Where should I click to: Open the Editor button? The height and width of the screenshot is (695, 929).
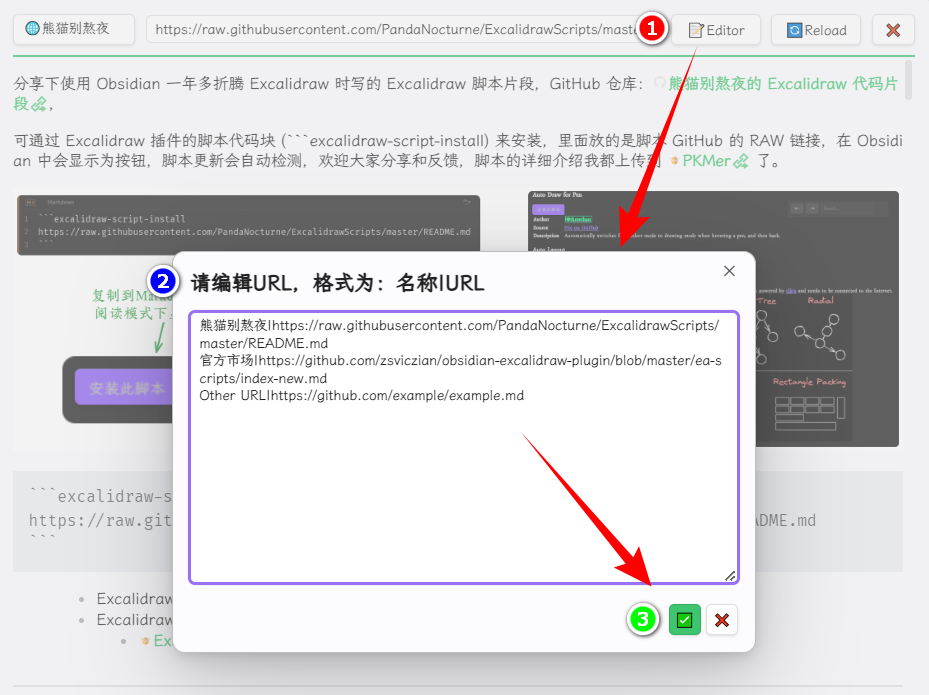(716, 30)
